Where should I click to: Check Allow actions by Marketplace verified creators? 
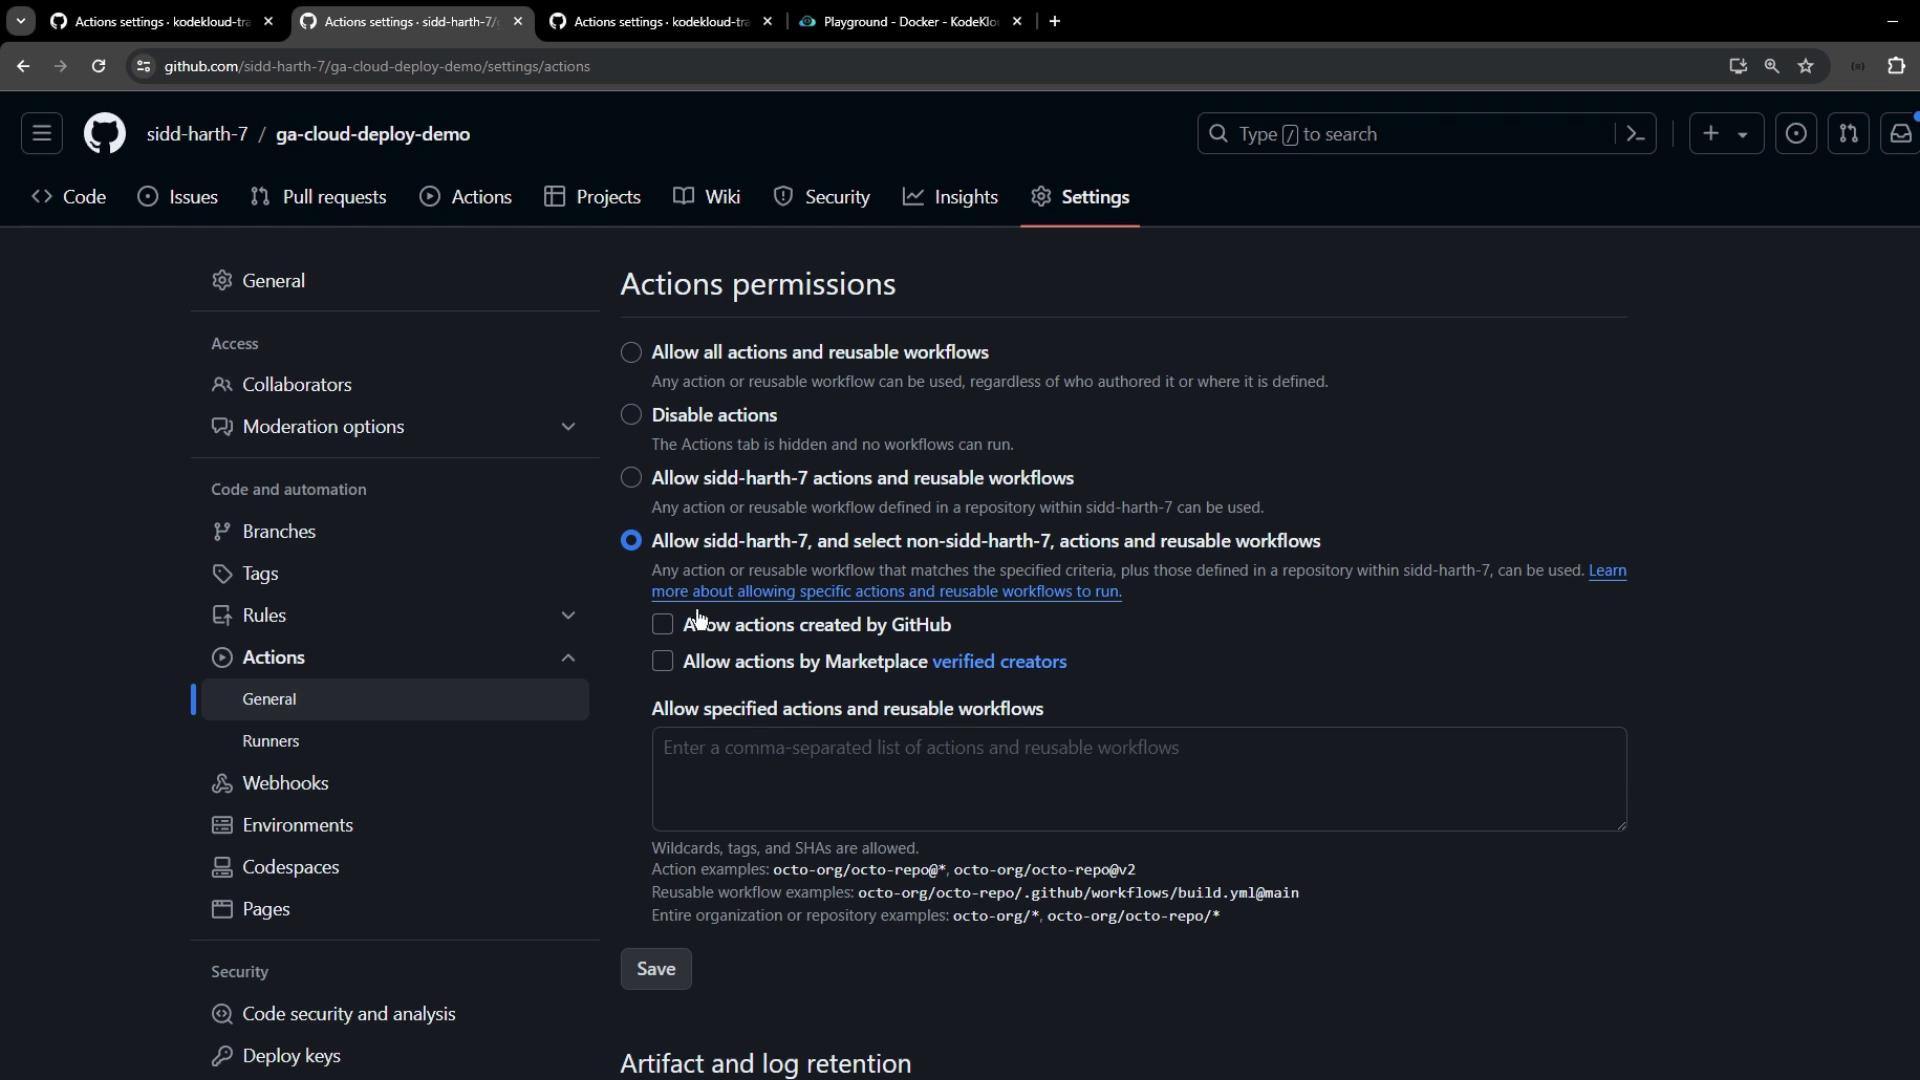coord(662,662)
